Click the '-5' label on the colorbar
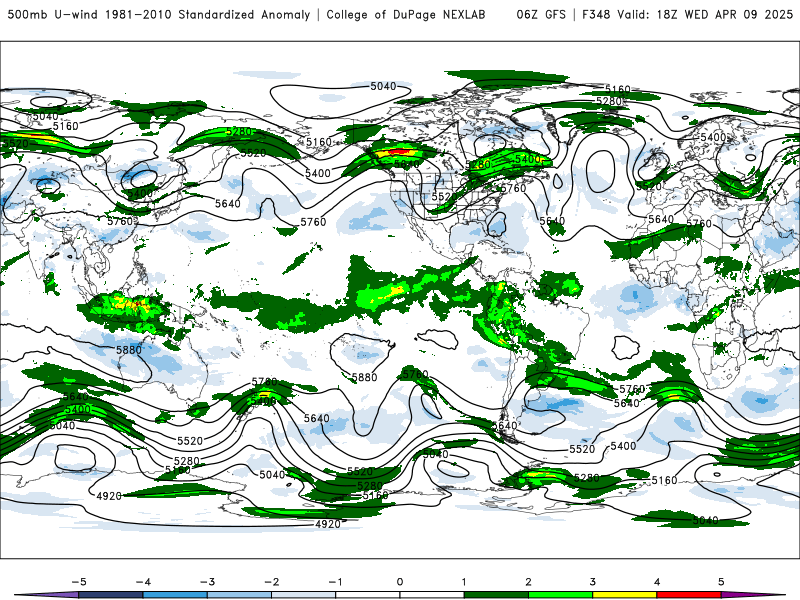Viewport: 800px width, 600px height. point(79,582)
